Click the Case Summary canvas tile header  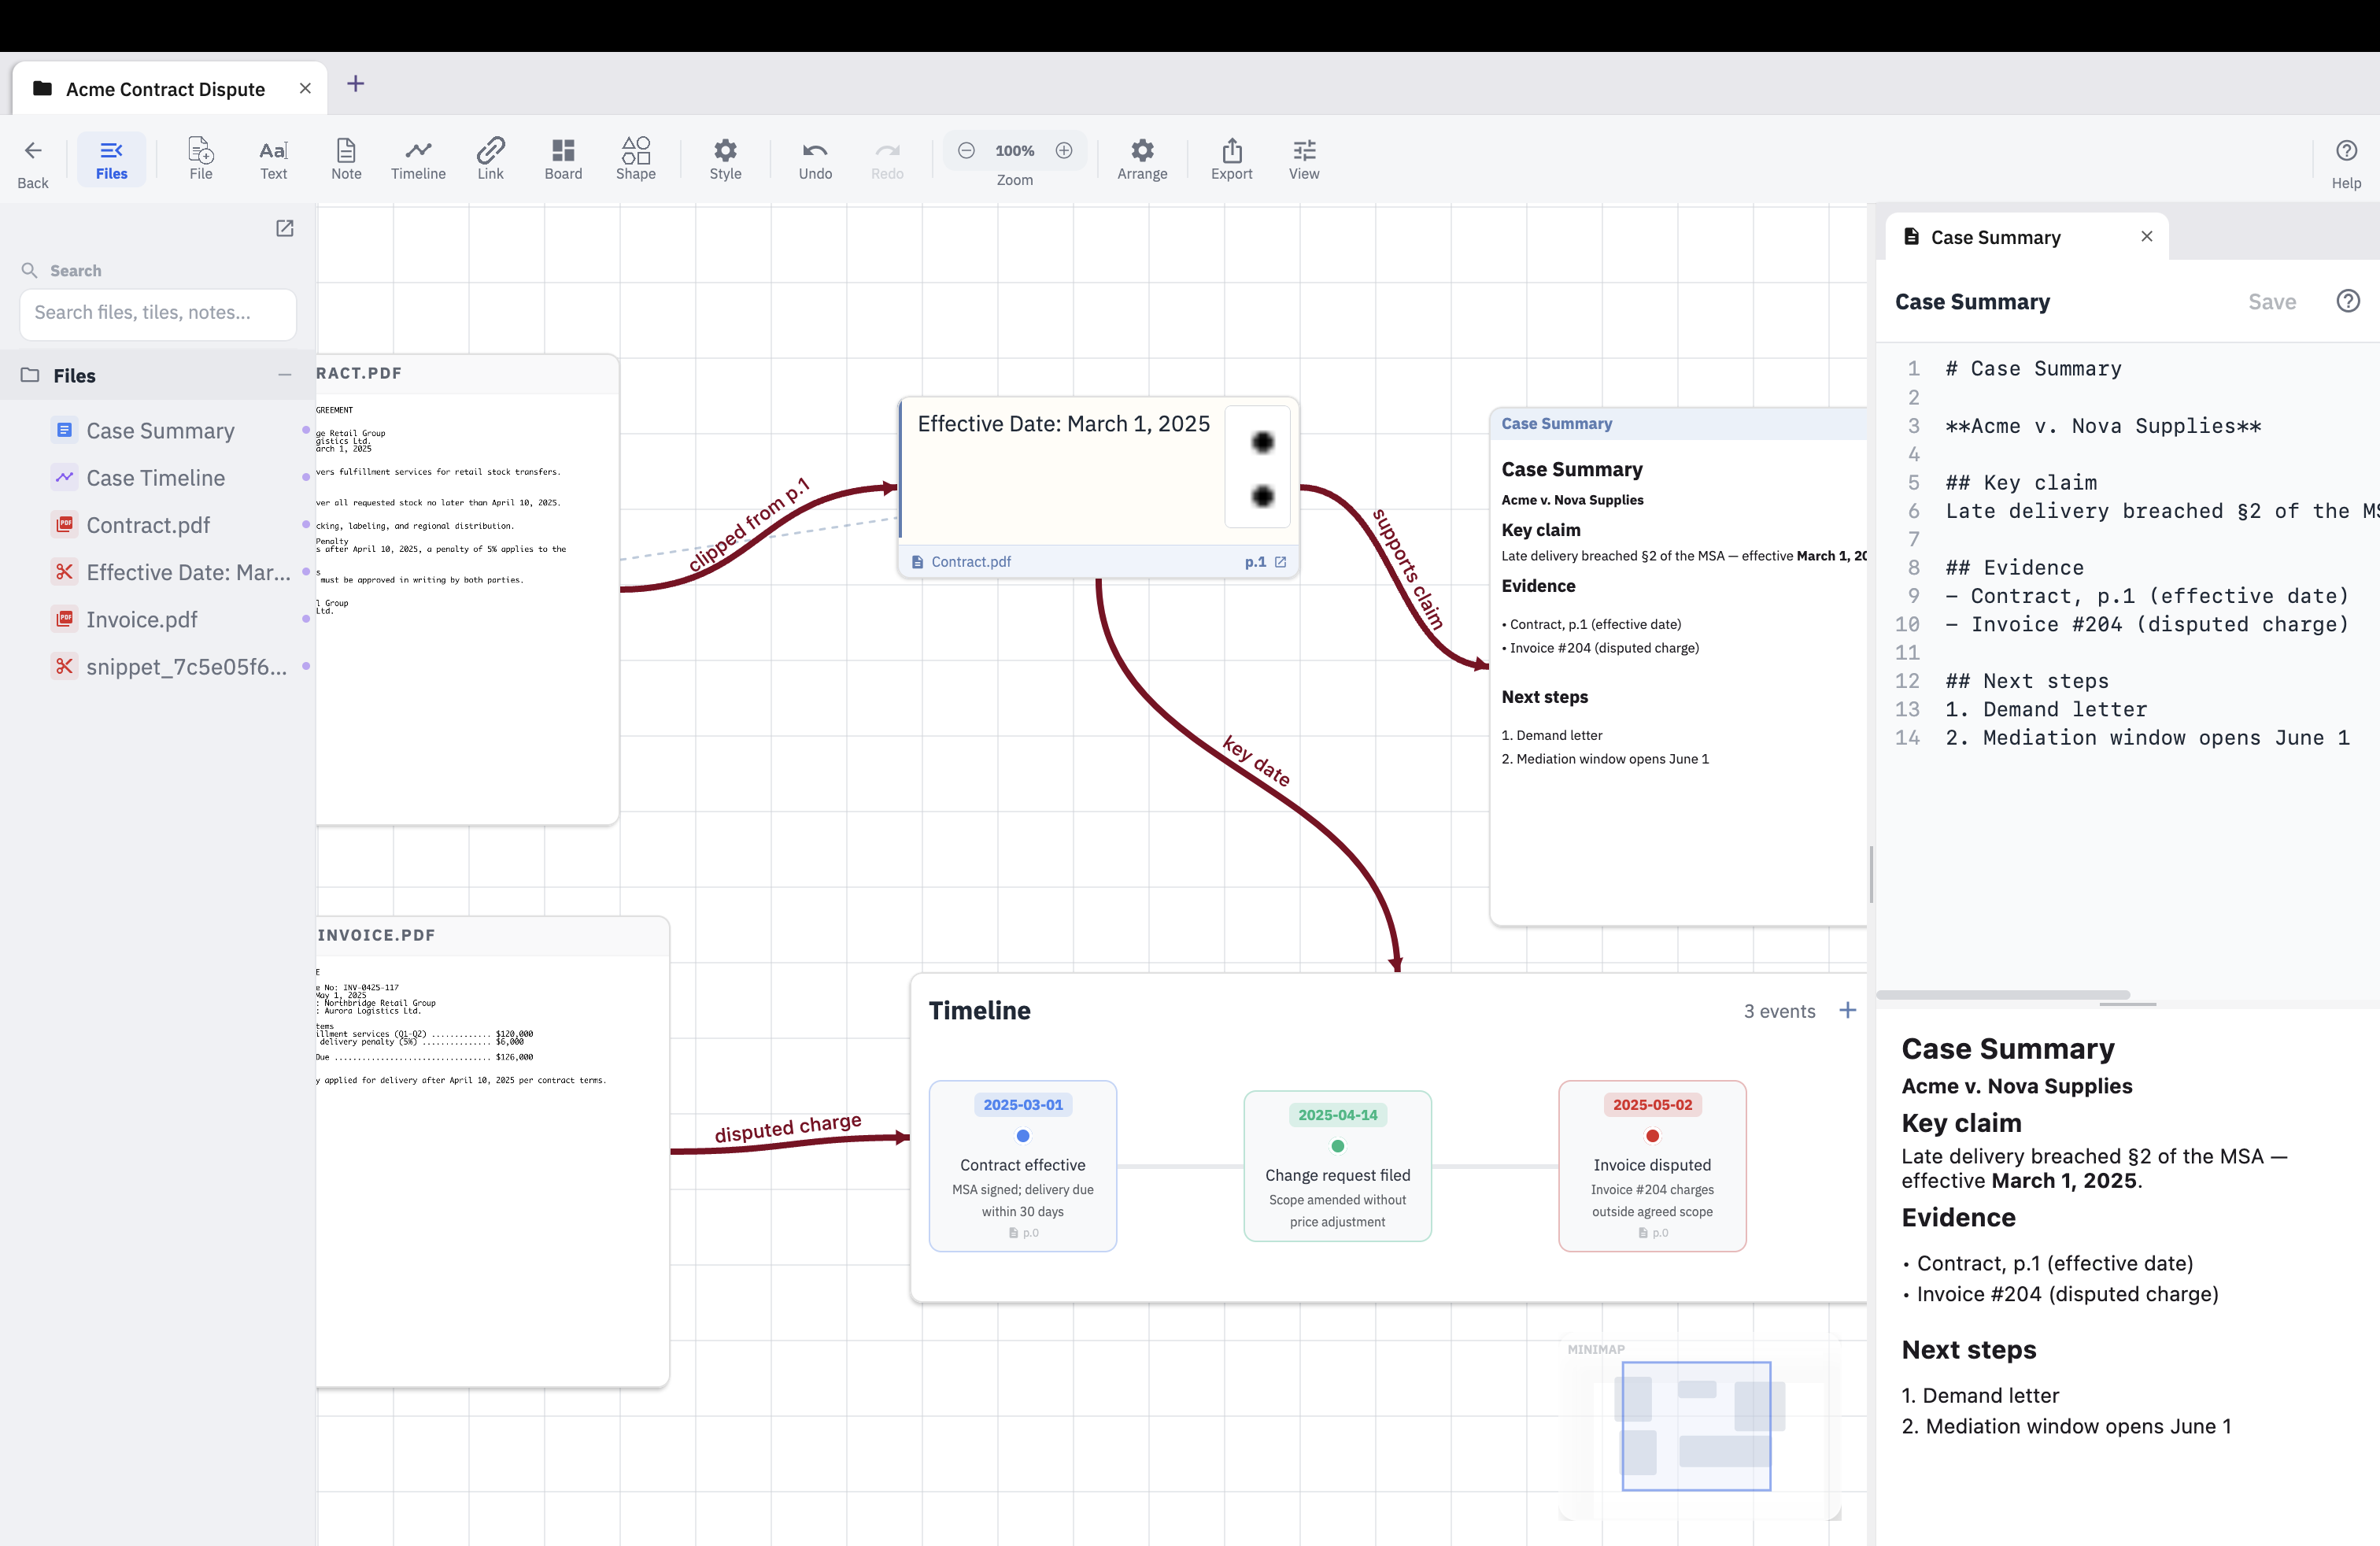[x=1677, y=424]
